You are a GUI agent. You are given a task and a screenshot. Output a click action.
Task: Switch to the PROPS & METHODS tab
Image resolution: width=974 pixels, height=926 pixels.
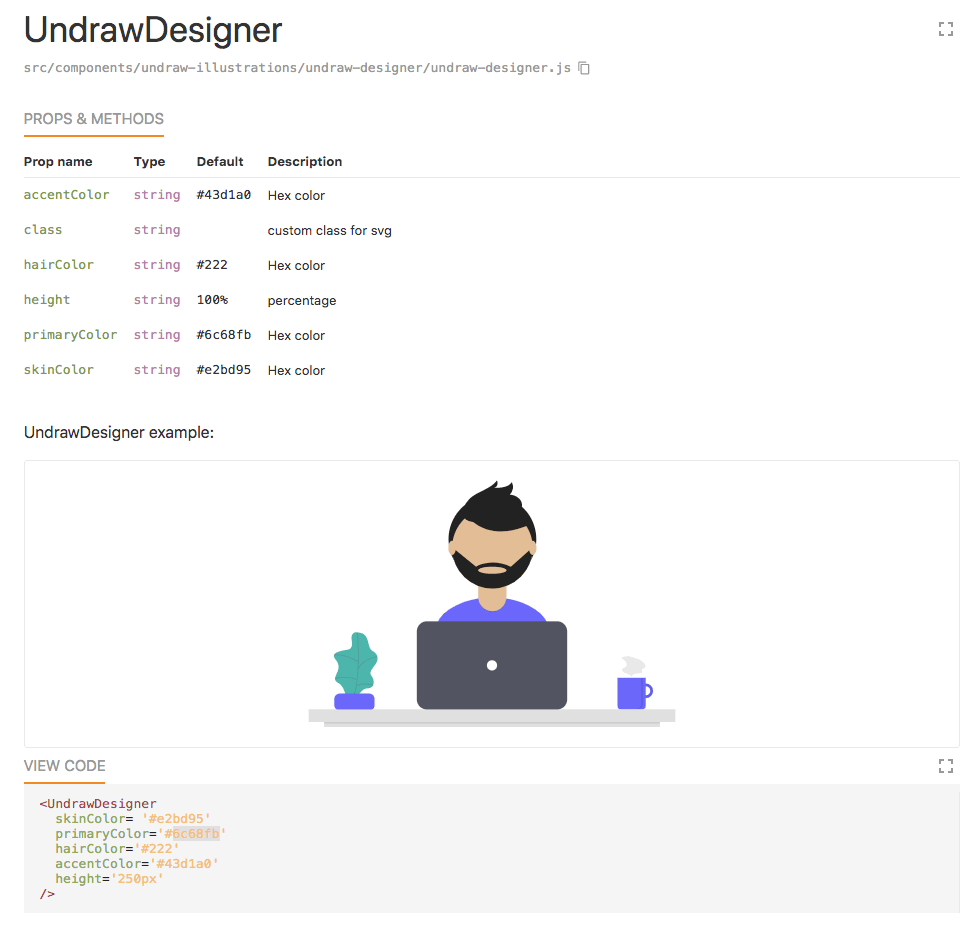[93, 118]
